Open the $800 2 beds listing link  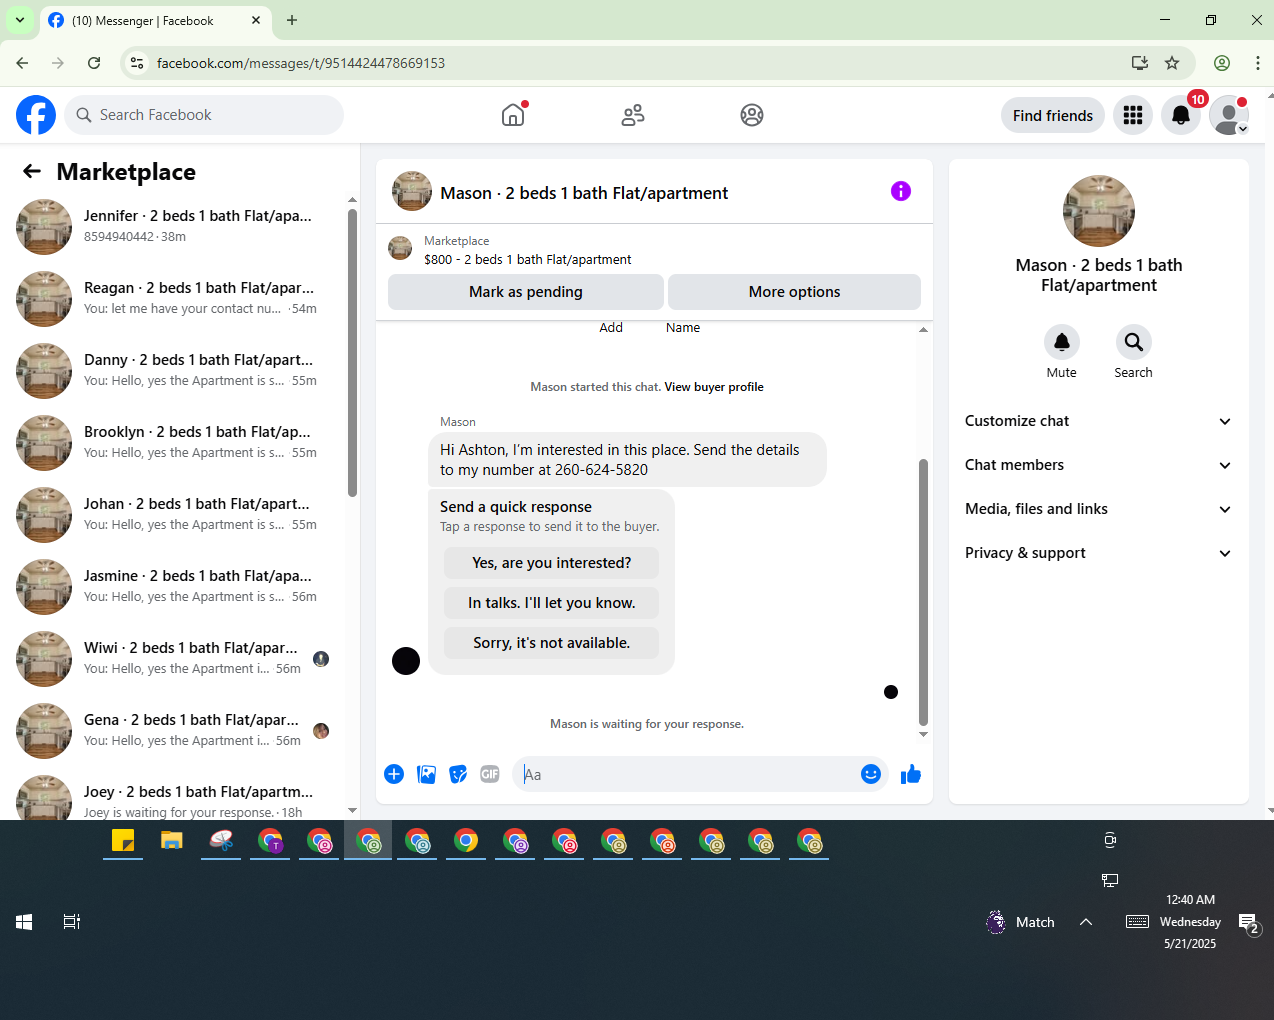[527, 259]
